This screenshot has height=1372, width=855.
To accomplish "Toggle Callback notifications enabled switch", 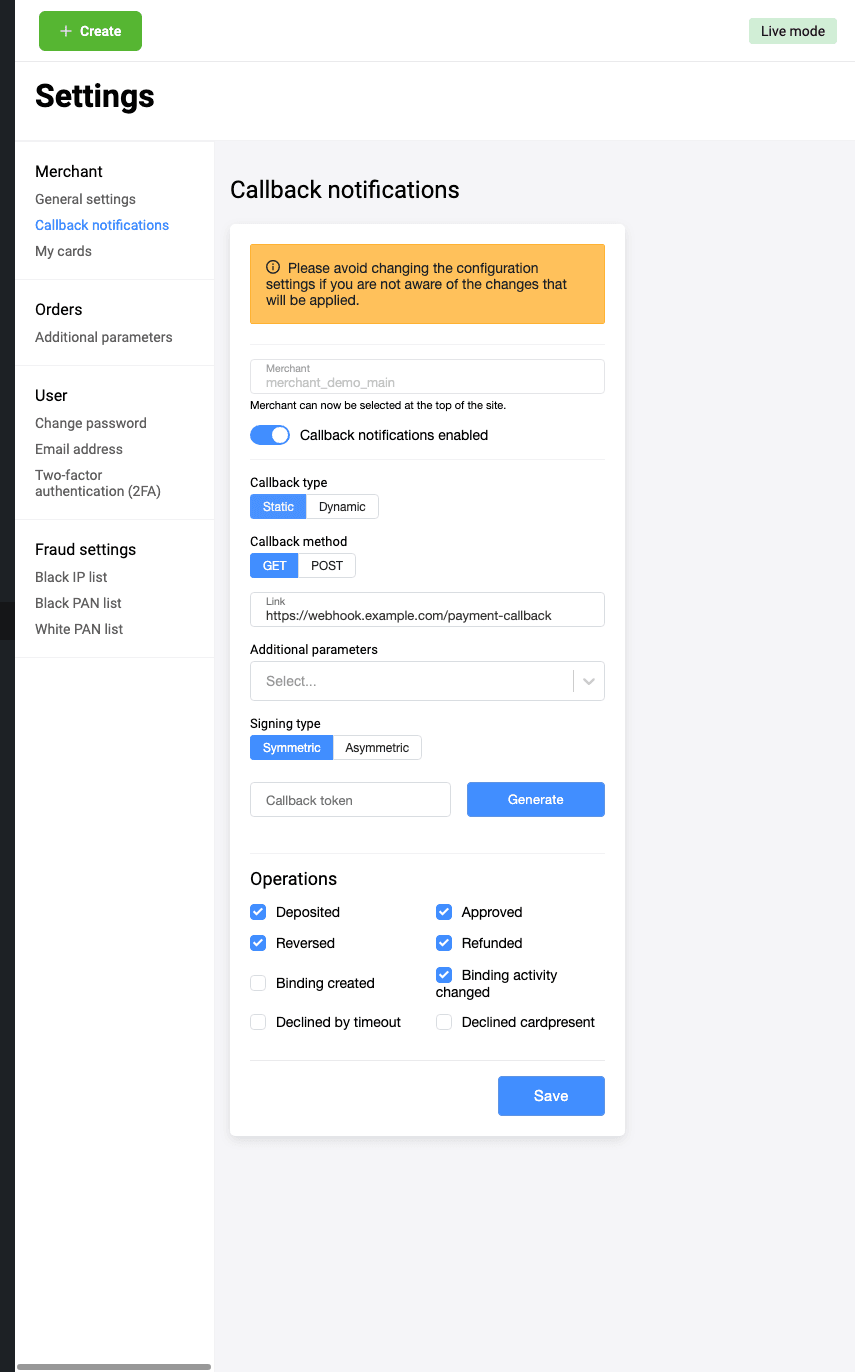I will pyautogui.click(x=269, y=435).
